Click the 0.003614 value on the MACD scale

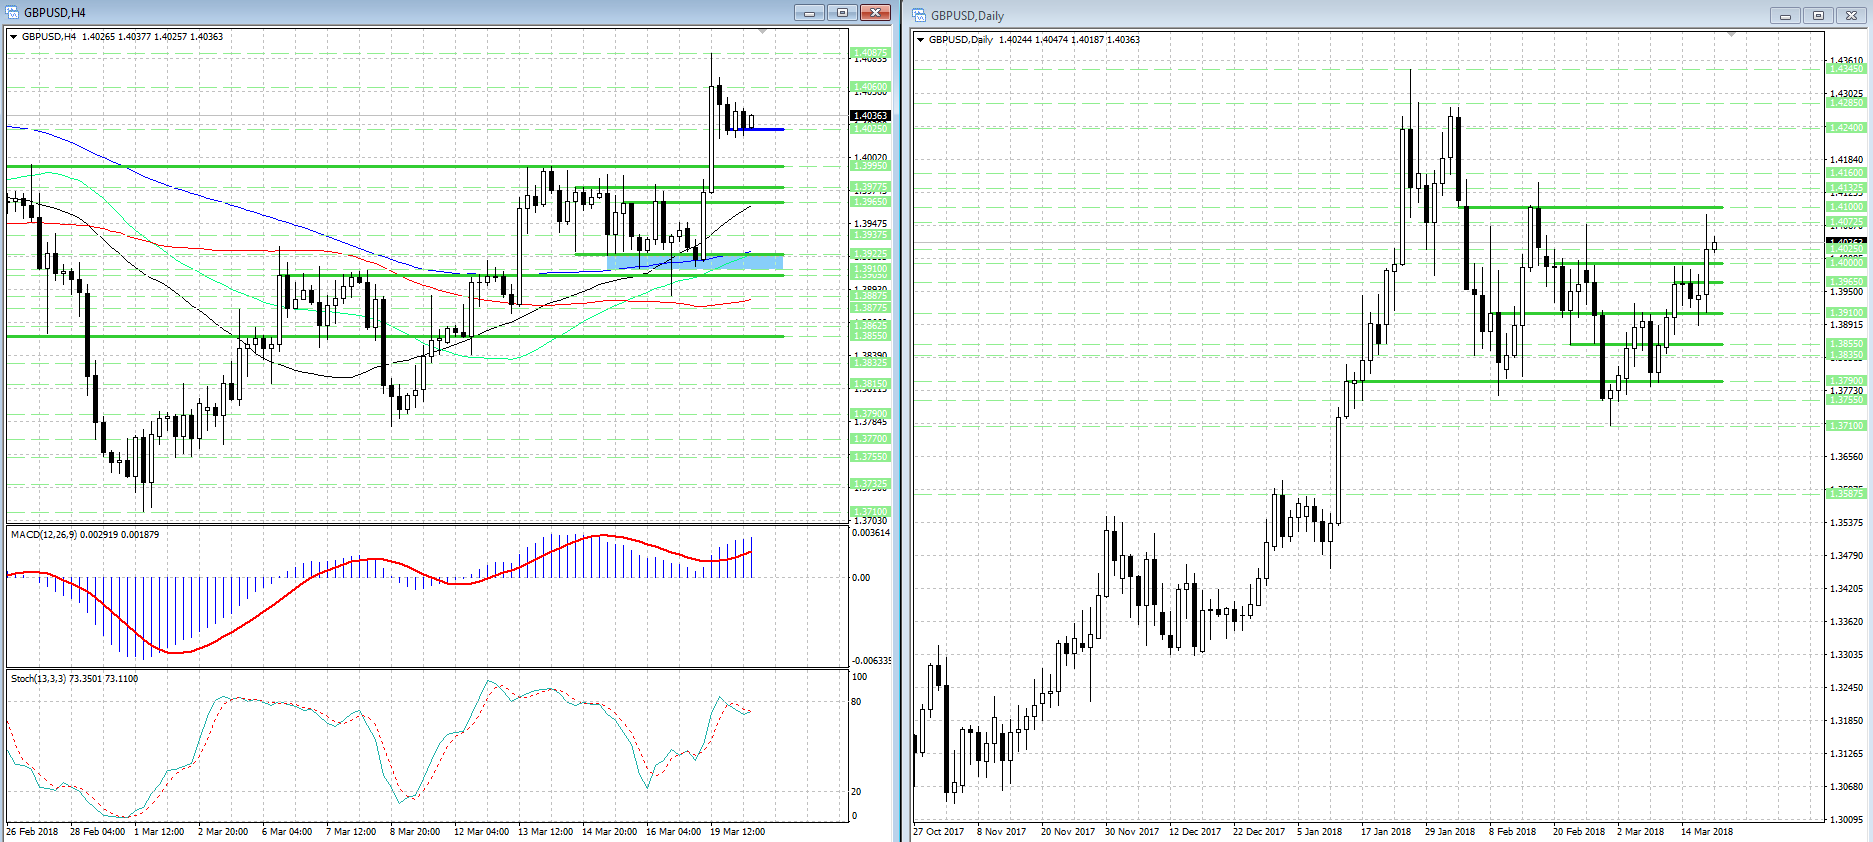tap(870, 533)
